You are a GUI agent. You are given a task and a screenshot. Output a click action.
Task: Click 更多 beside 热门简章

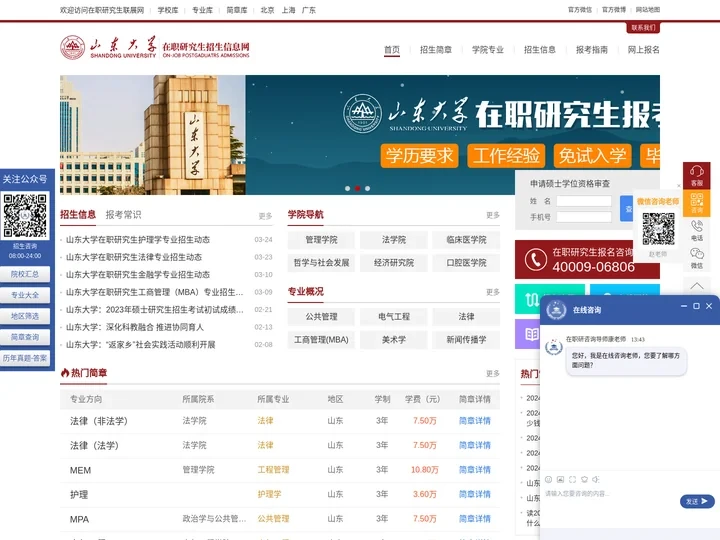click(x=493, y=373)
